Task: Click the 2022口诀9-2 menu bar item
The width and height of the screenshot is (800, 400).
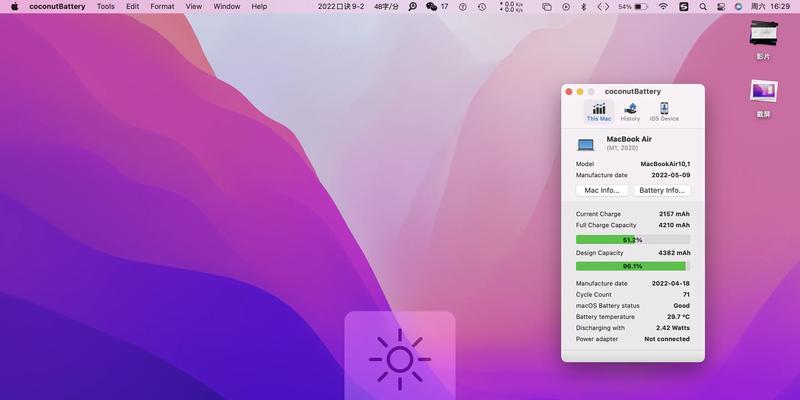Action: click(x=341, y=7)
